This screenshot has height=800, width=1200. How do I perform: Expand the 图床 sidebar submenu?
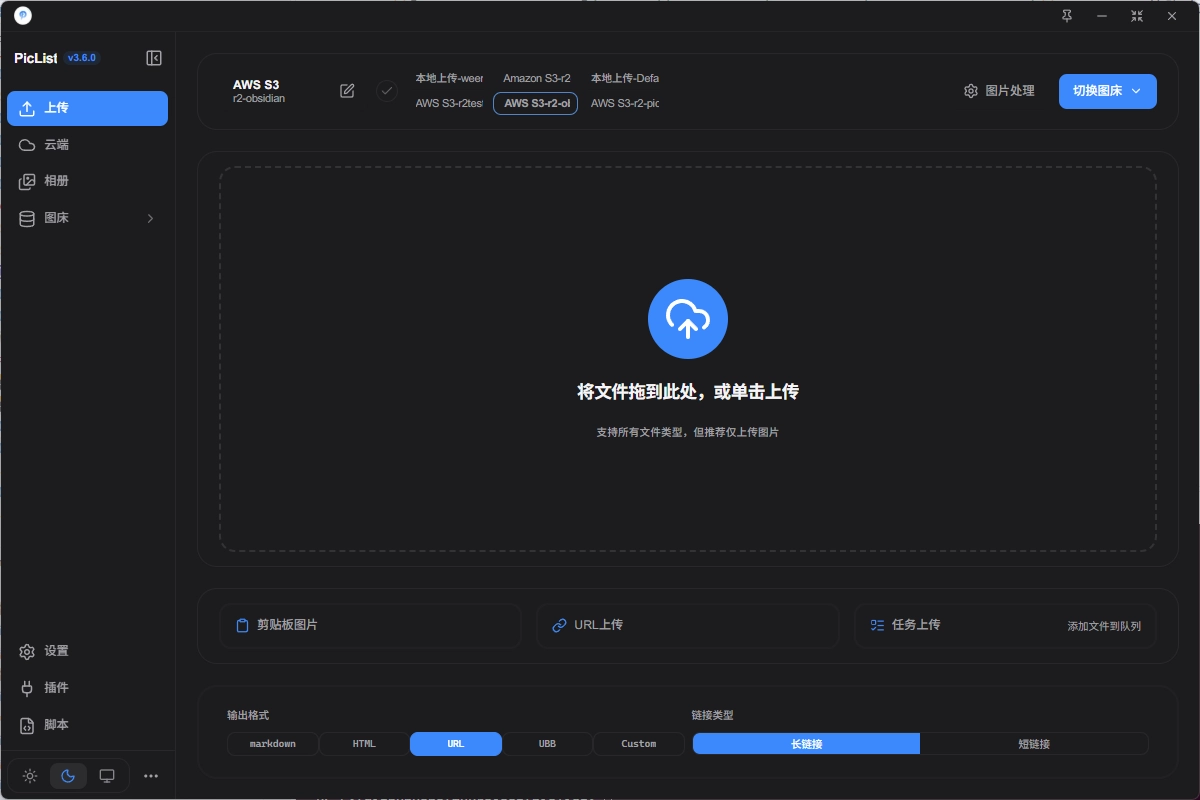point(87,218)
